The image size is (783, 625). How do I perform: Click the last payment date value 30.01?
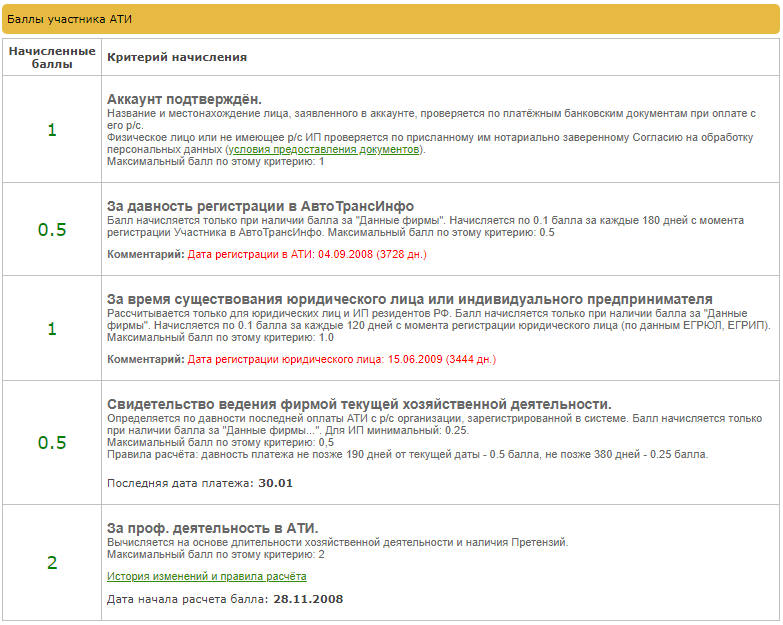pos(275,483)
